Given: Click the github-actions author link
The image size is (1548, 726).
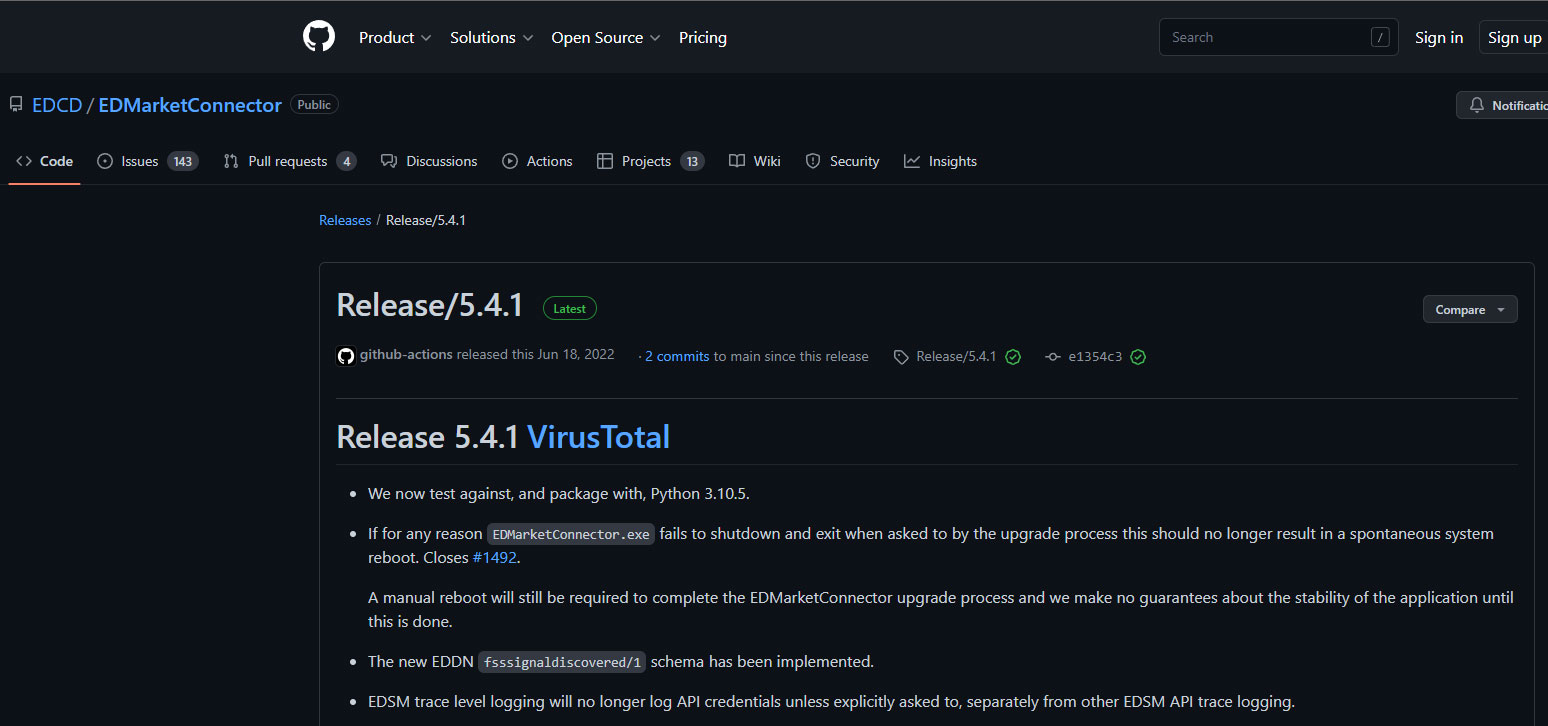Looking at the screenshot, I should pos(406,356).
